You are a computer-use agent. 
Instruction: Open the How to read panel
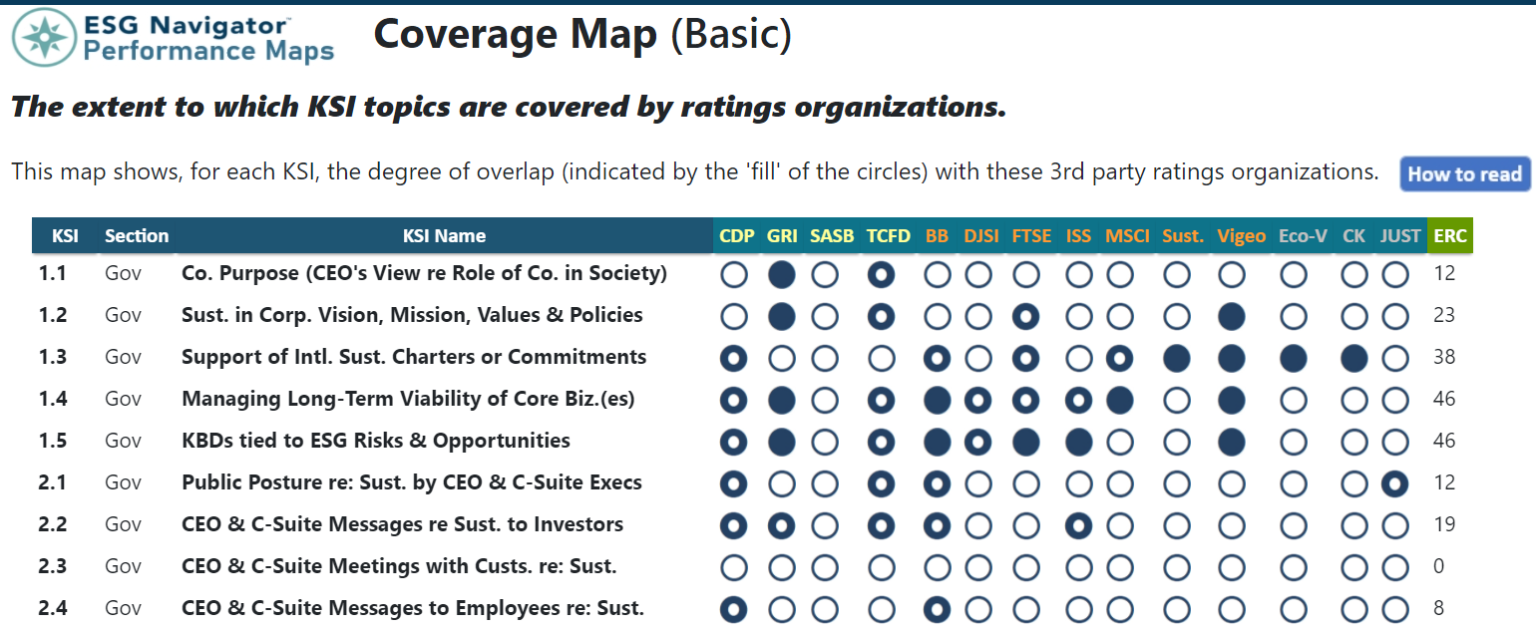pyautogui.click(x=1464, y=174)
